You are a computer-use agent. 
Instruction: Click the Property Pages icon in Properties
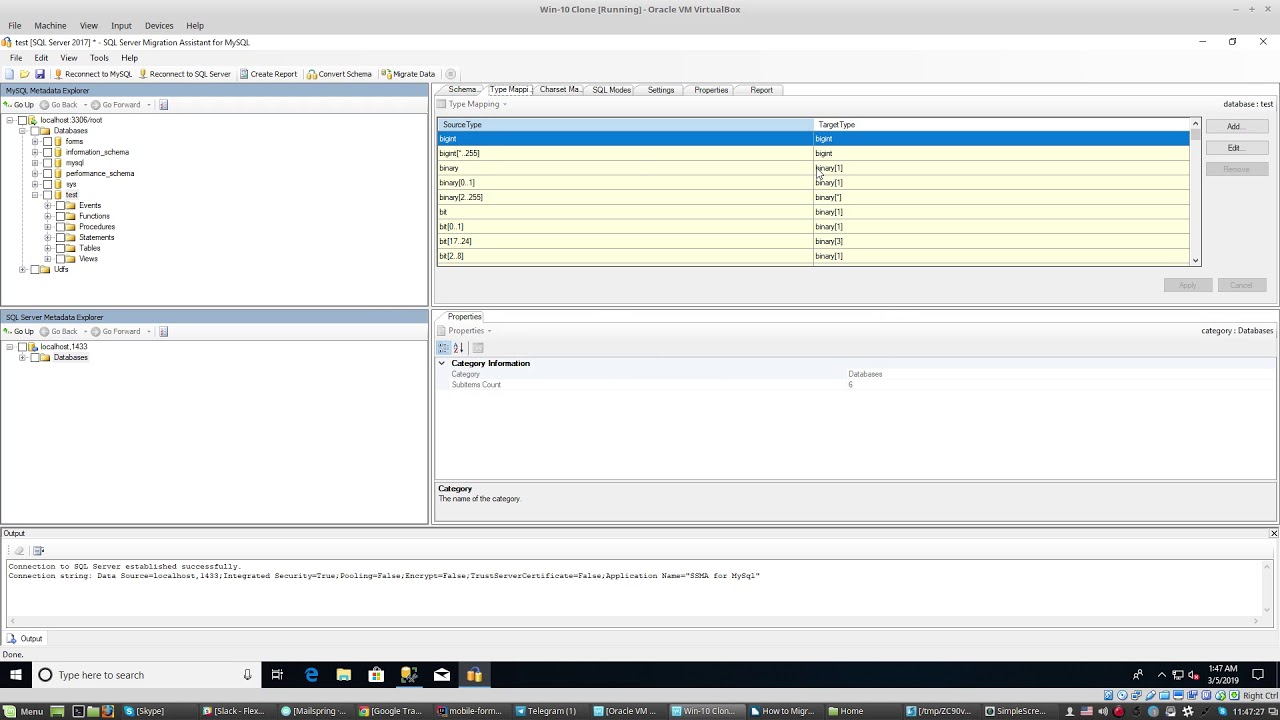click(478, 348)
